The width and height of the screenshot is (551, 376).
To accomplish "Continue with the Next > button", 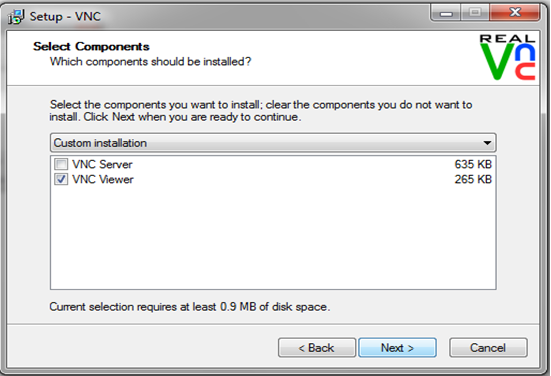I will tap(397, 348).
